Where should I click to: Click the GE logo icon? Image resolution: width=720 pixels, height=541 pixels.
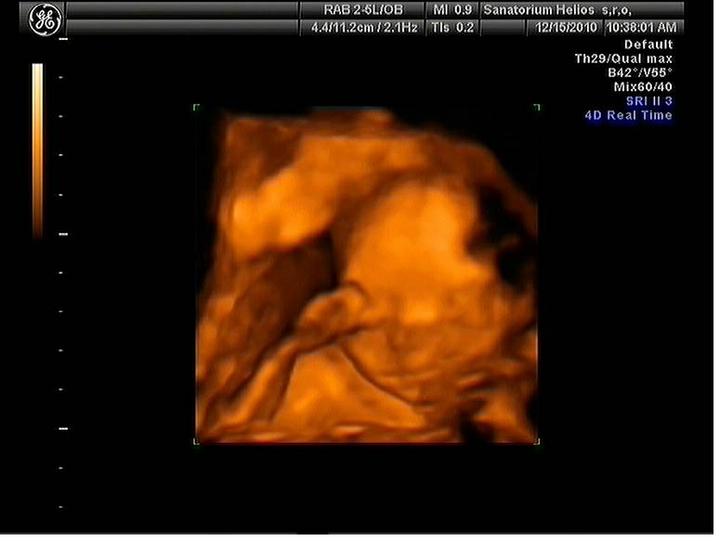(44, 18)
